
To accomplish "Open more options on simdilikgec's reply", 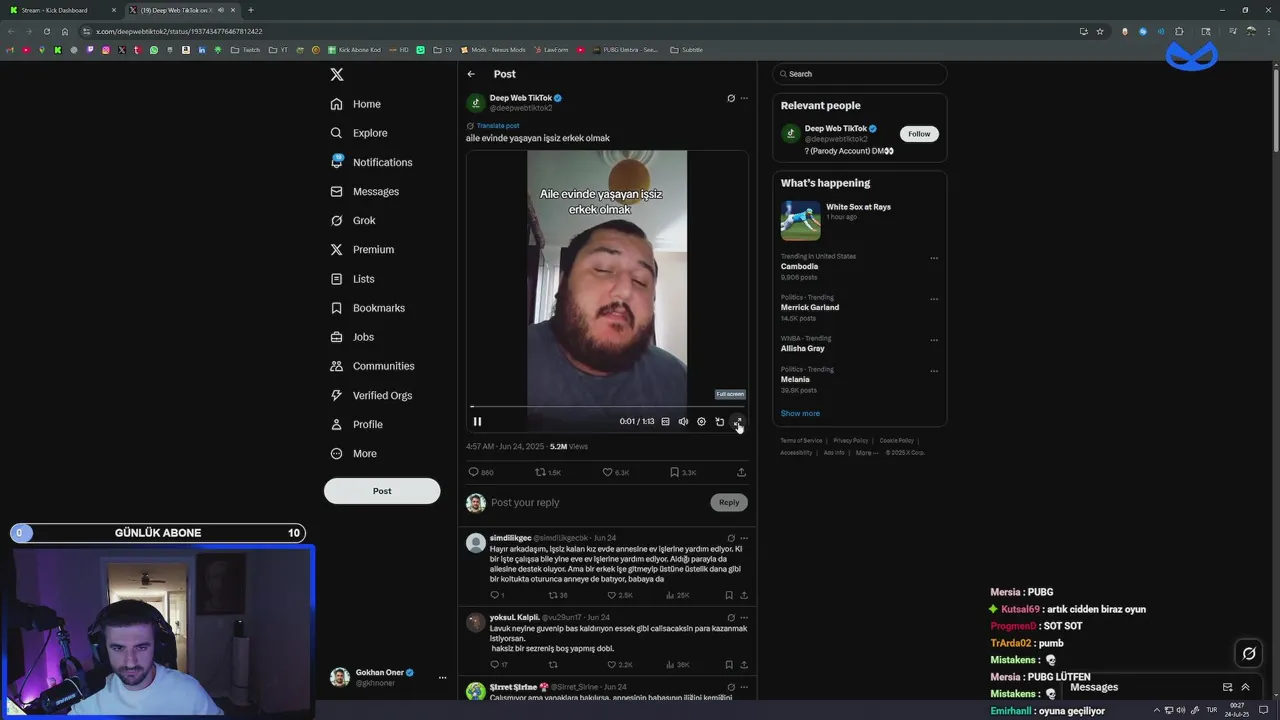I will (744, 538).
